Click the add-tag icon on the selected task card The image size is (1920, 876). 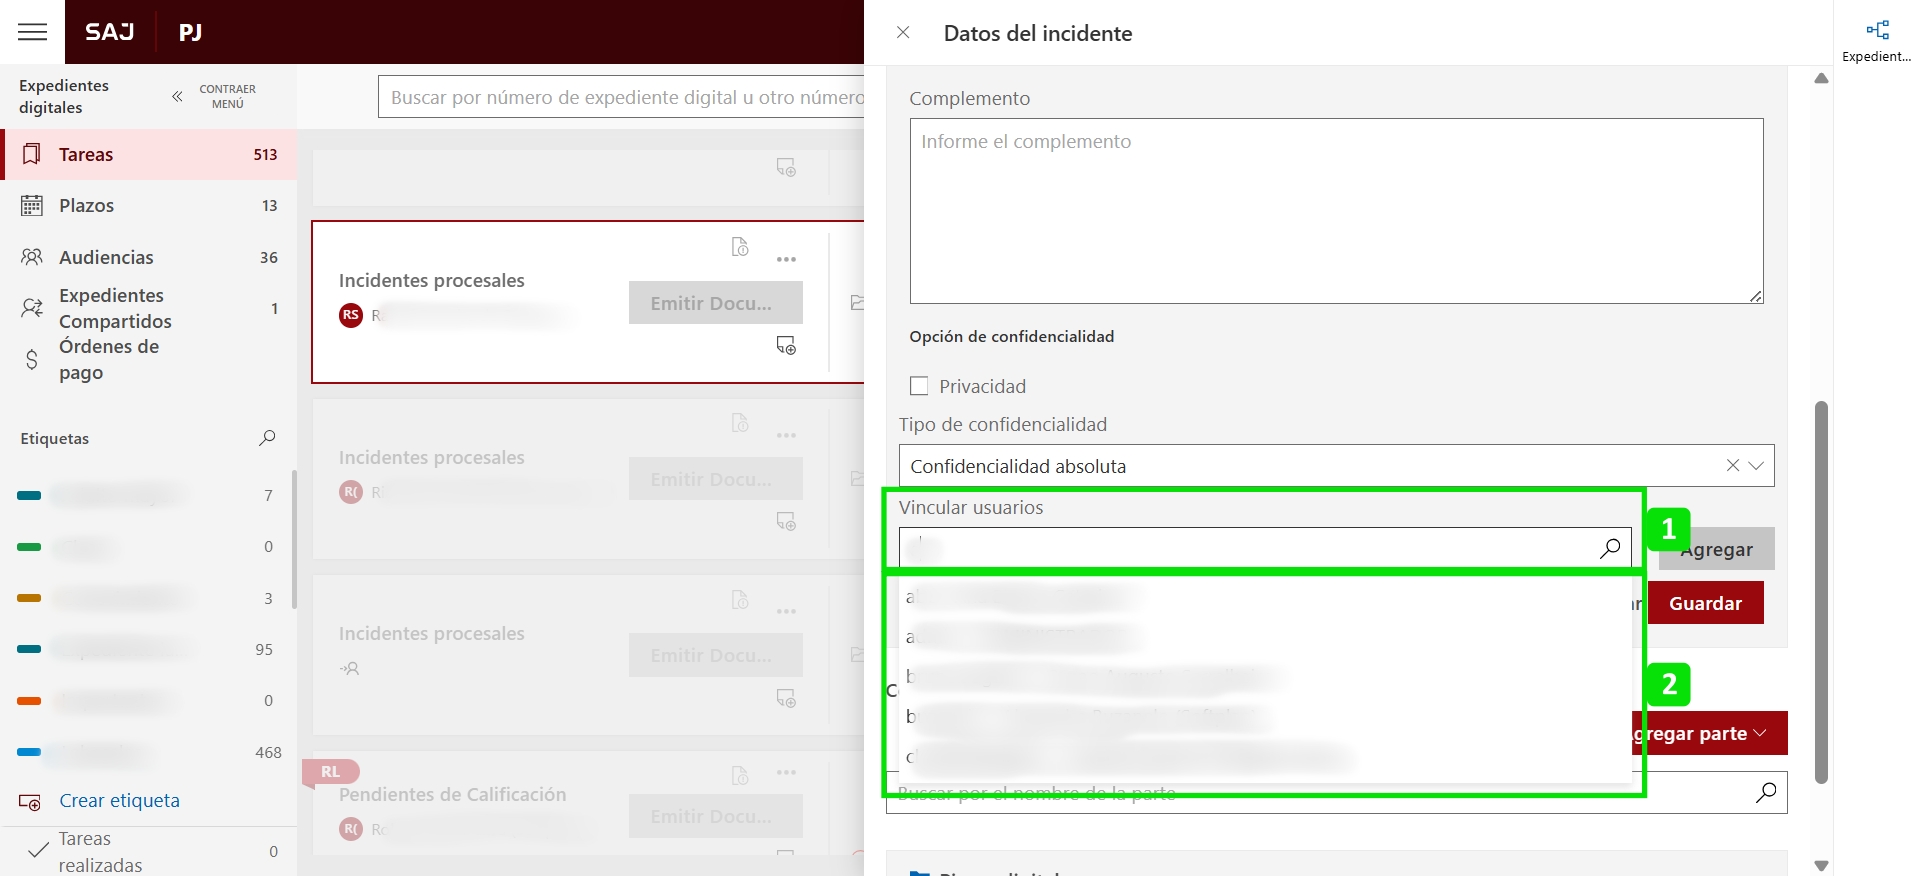[x=786, y=346]
